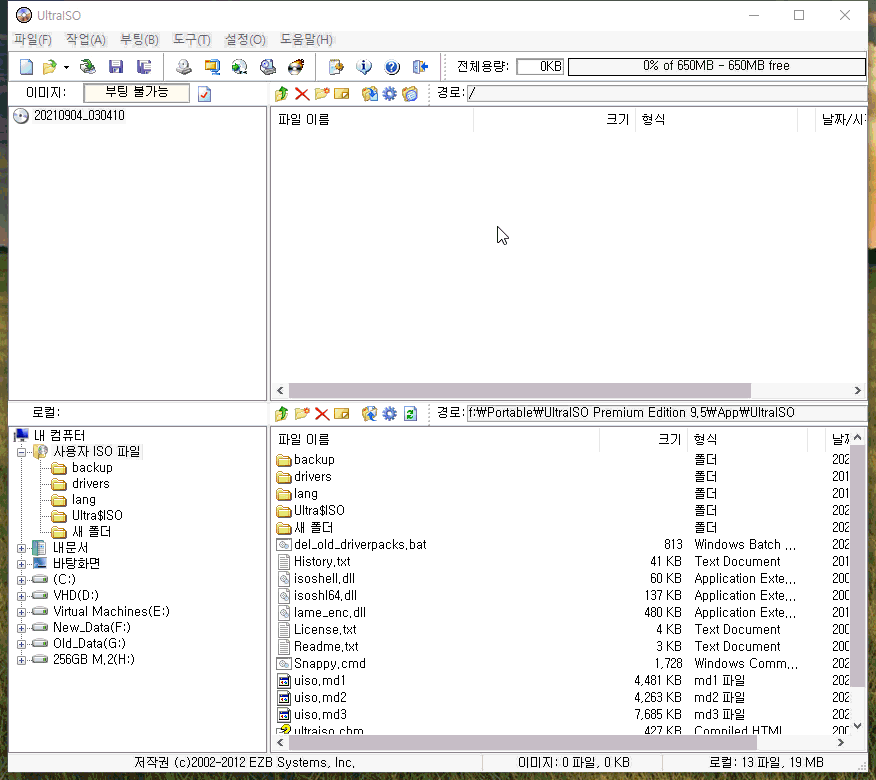This screenshot has height=780, width=876.
Task: Click the Add to image icon in local toolbar
Action: pos(369,413)
